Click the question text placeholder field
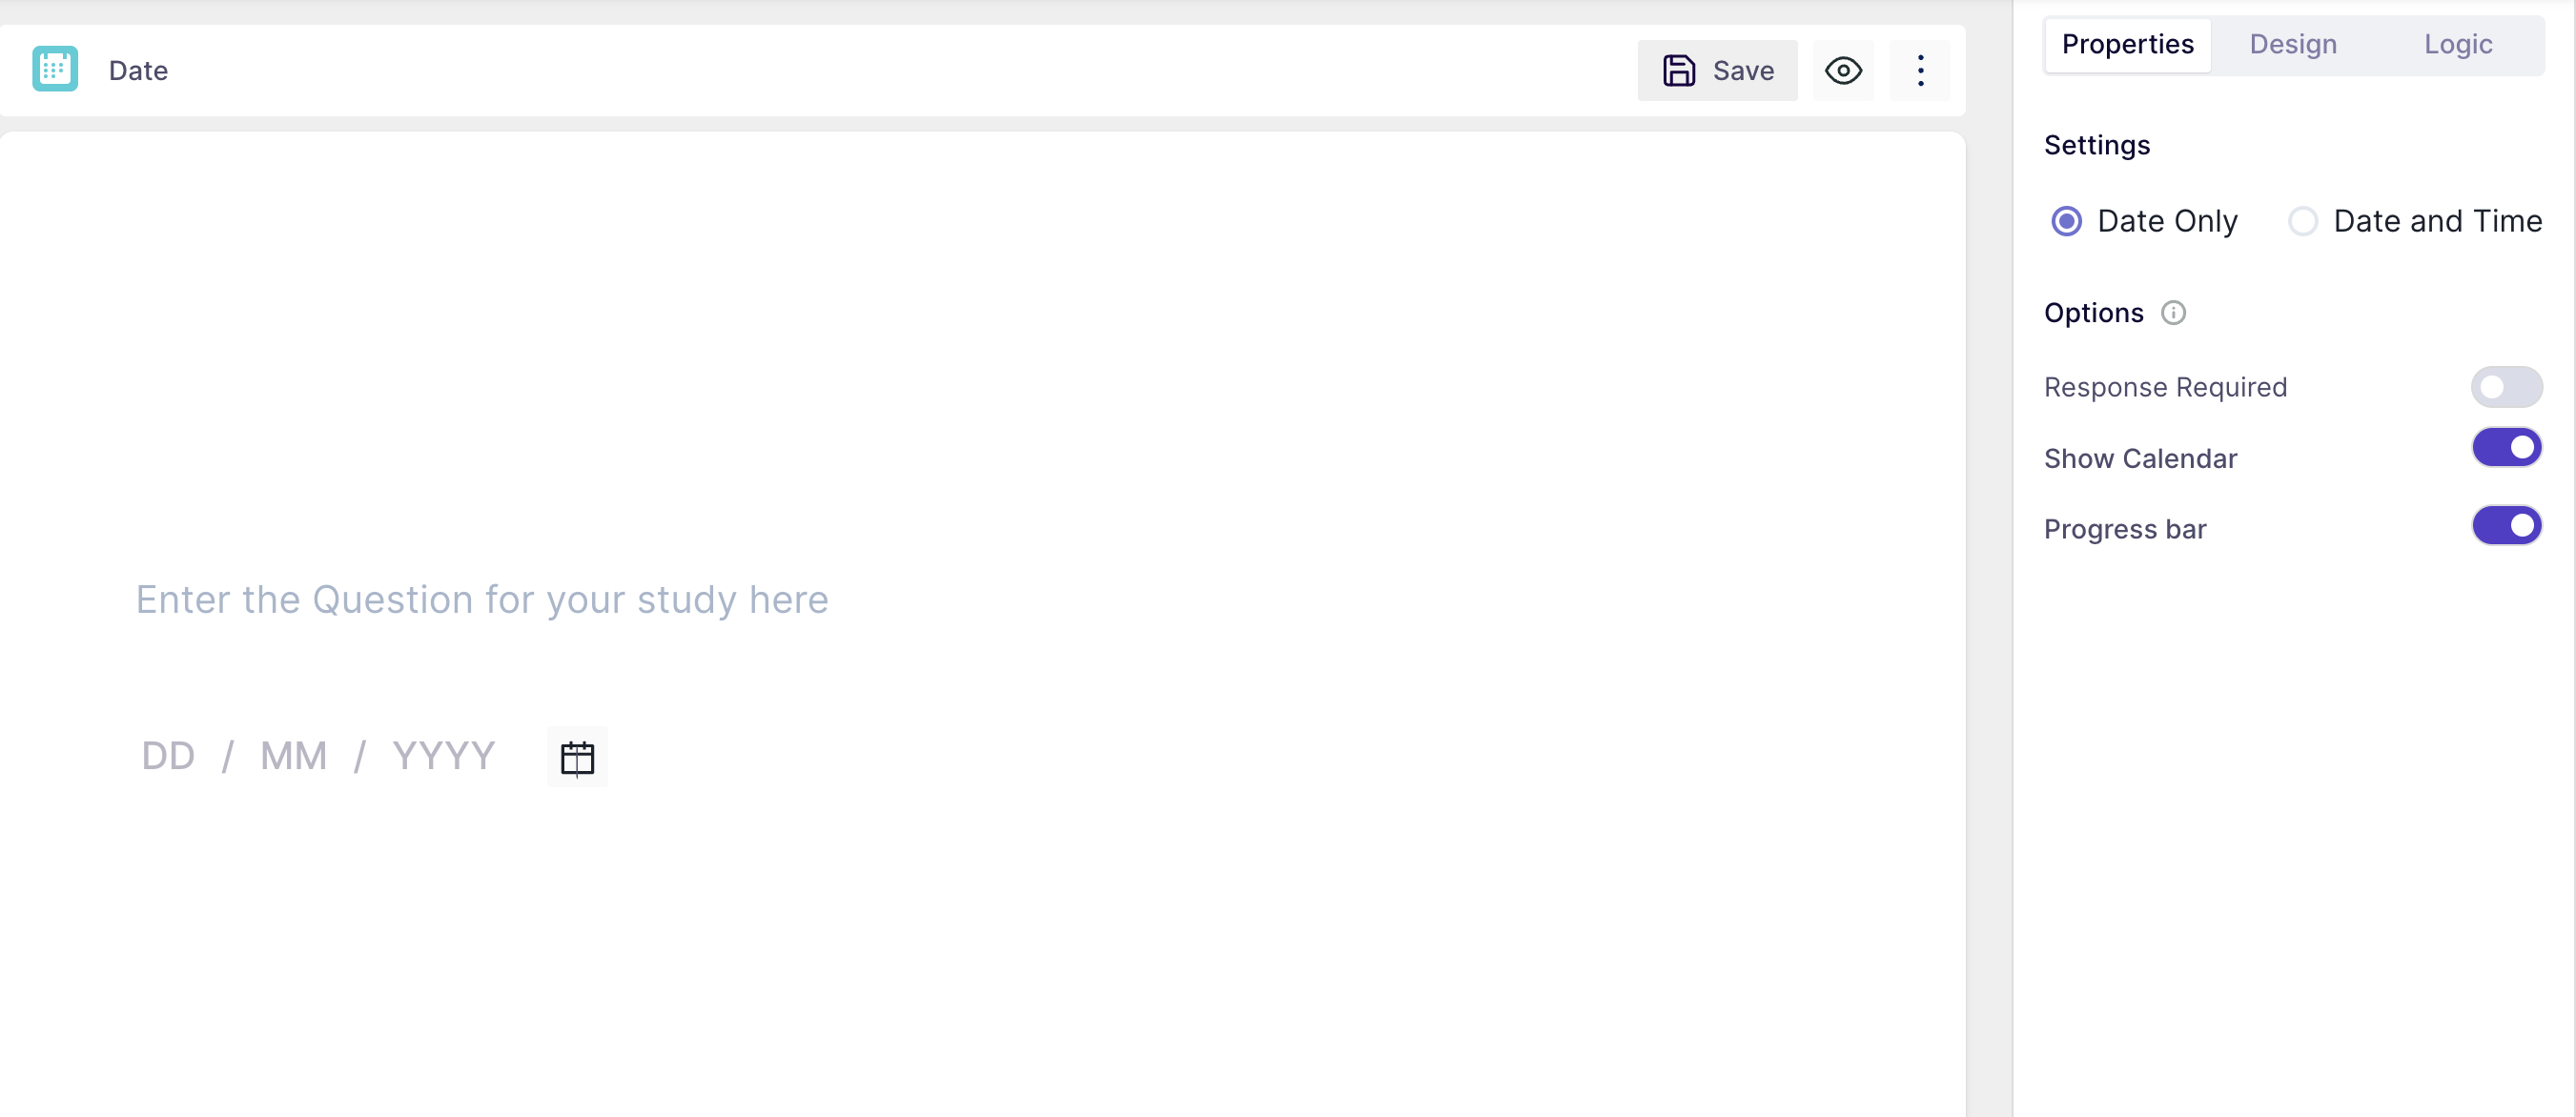2576x1117 pixels. pos(482,600)
